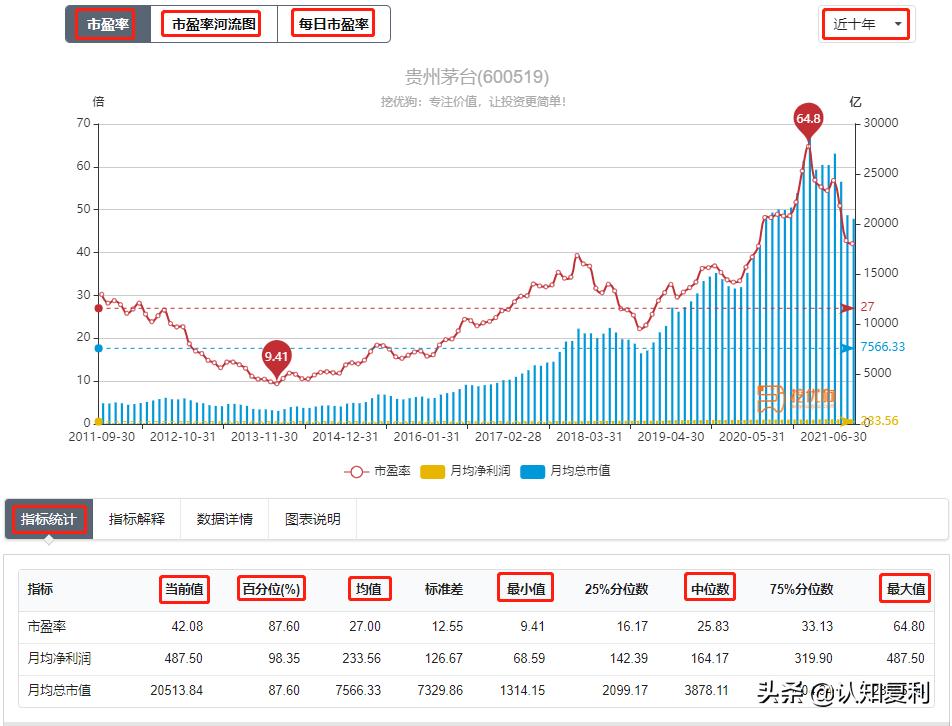Viewport: 952px width, 726px height.
Task: Select the highlighted 指标统计 tab
Action: point(48,519)
